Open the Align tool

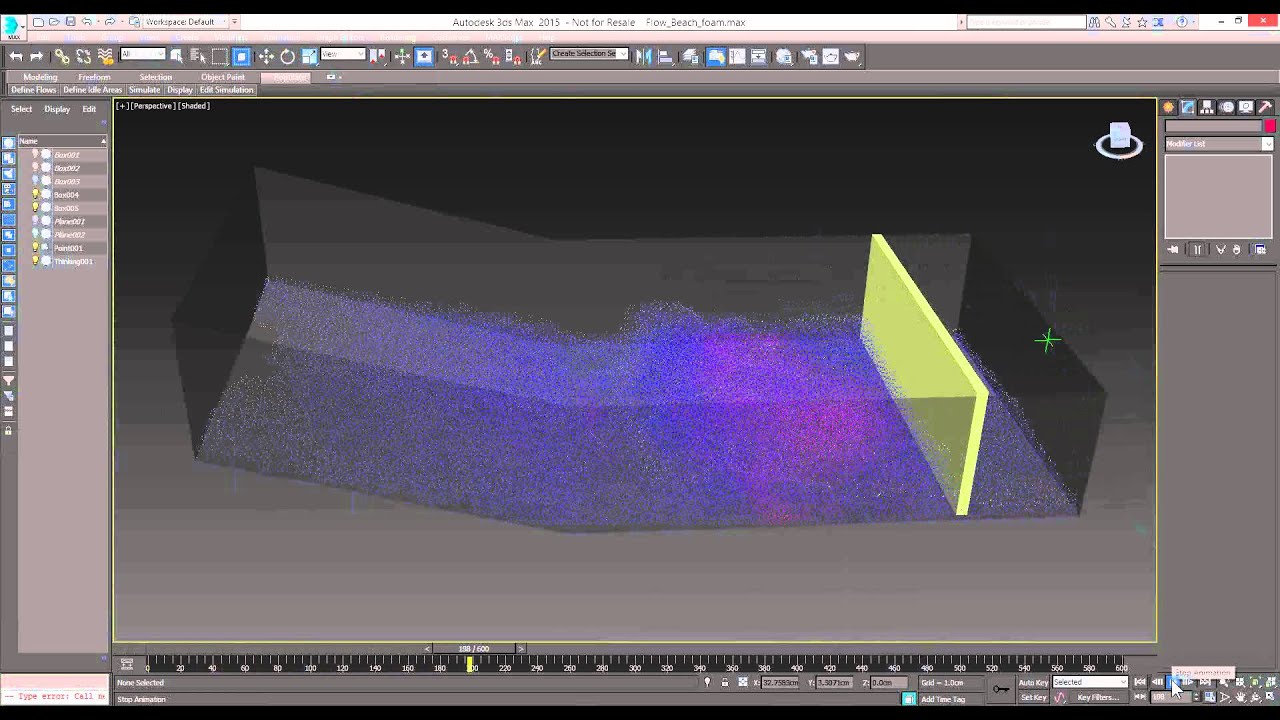click(x=666, y=57)
